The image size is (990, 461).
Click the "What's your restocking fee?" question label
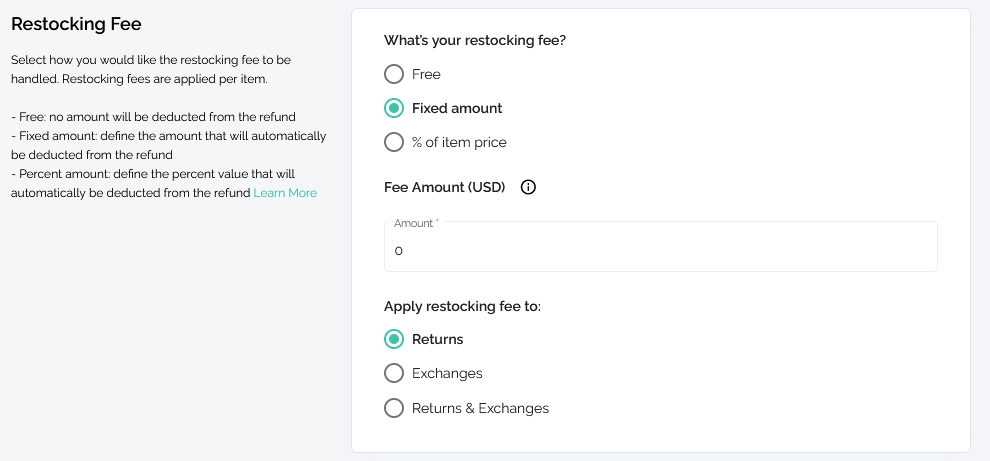[475, 40]
